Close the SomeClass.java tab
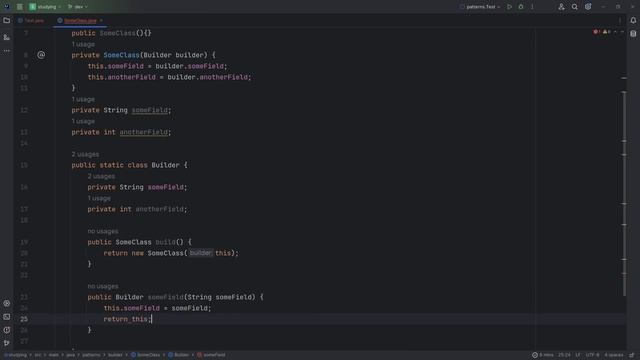Viewport: 640px width, 360px height. (101, 20)
